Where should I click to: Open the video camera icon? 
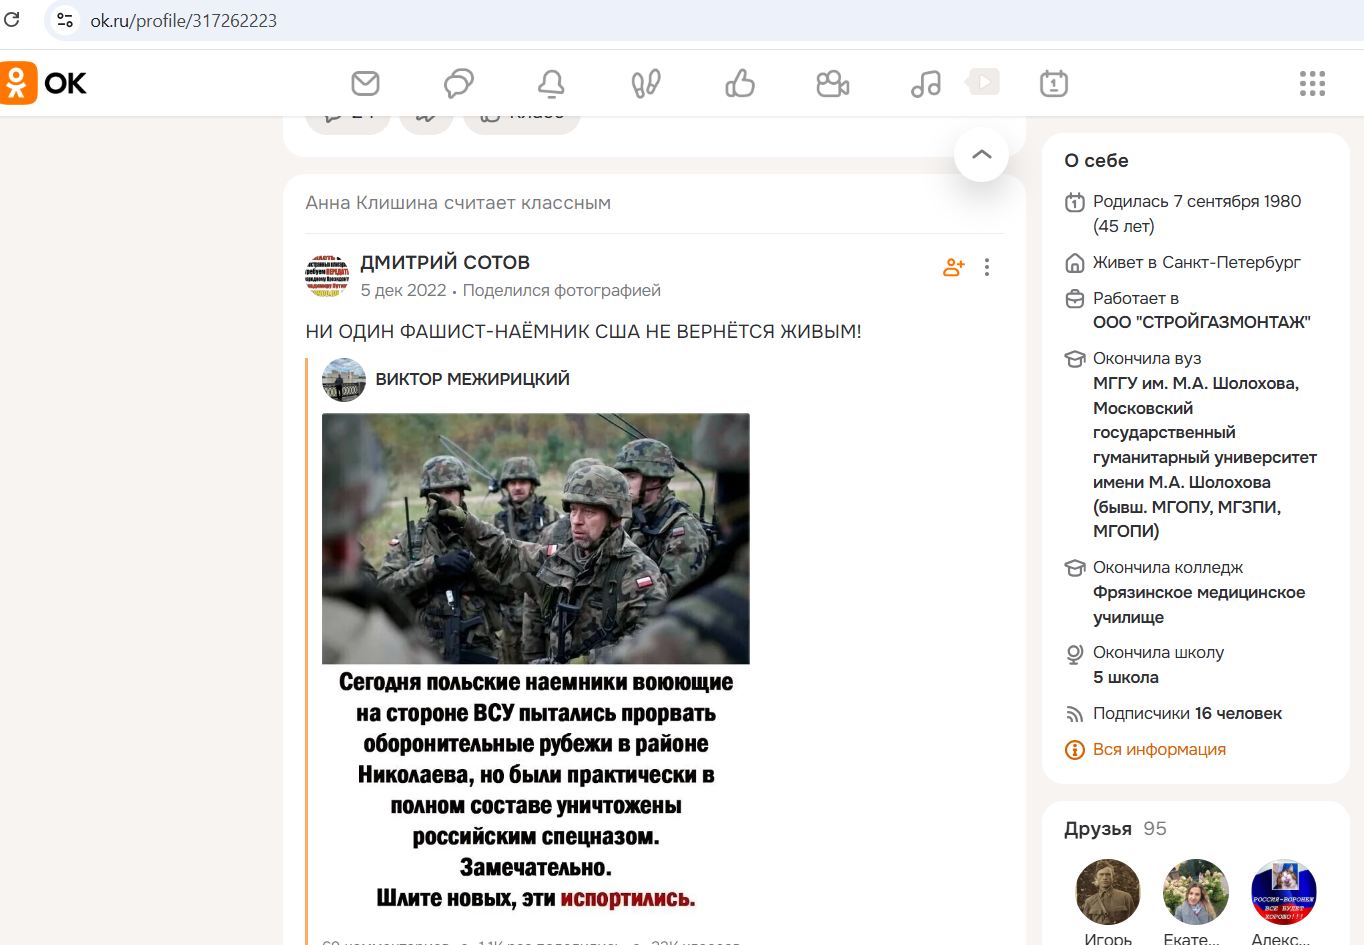click(832, 84)
